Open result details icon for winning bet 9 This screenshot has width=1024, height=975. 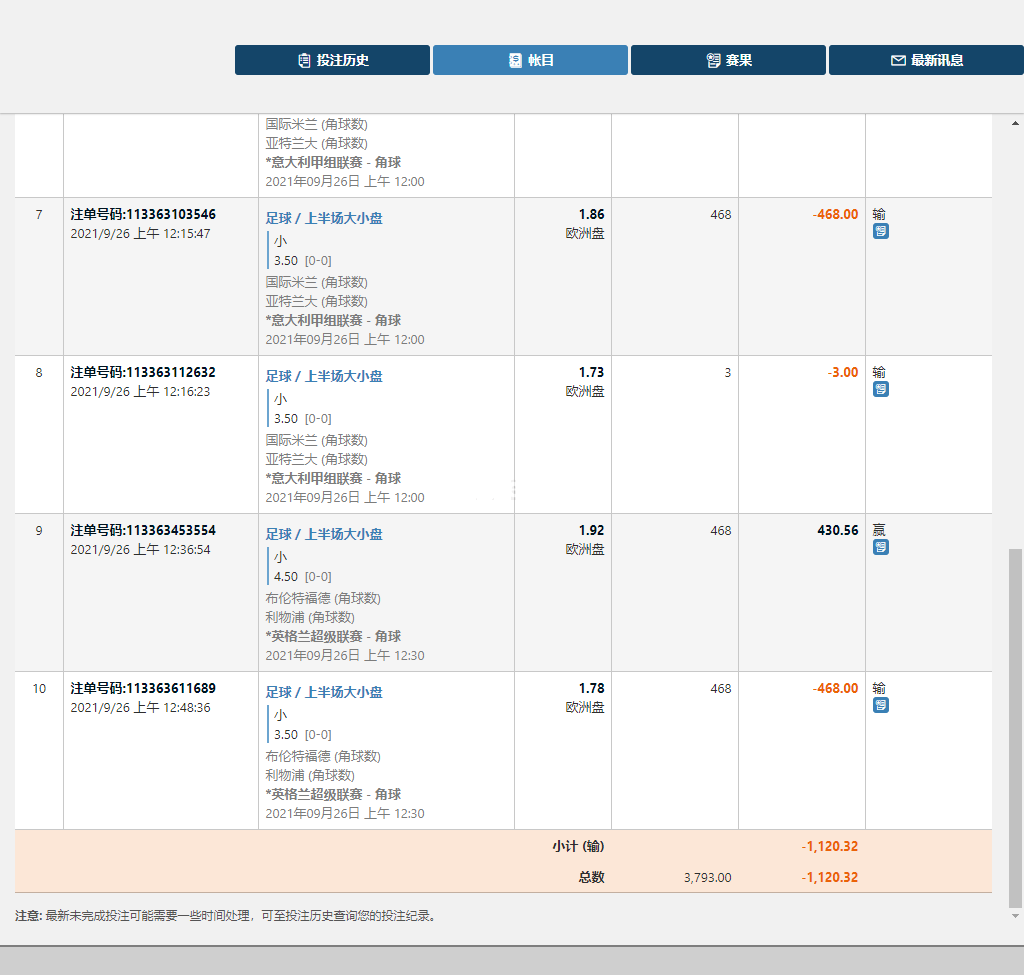click(x=880, y=548)
